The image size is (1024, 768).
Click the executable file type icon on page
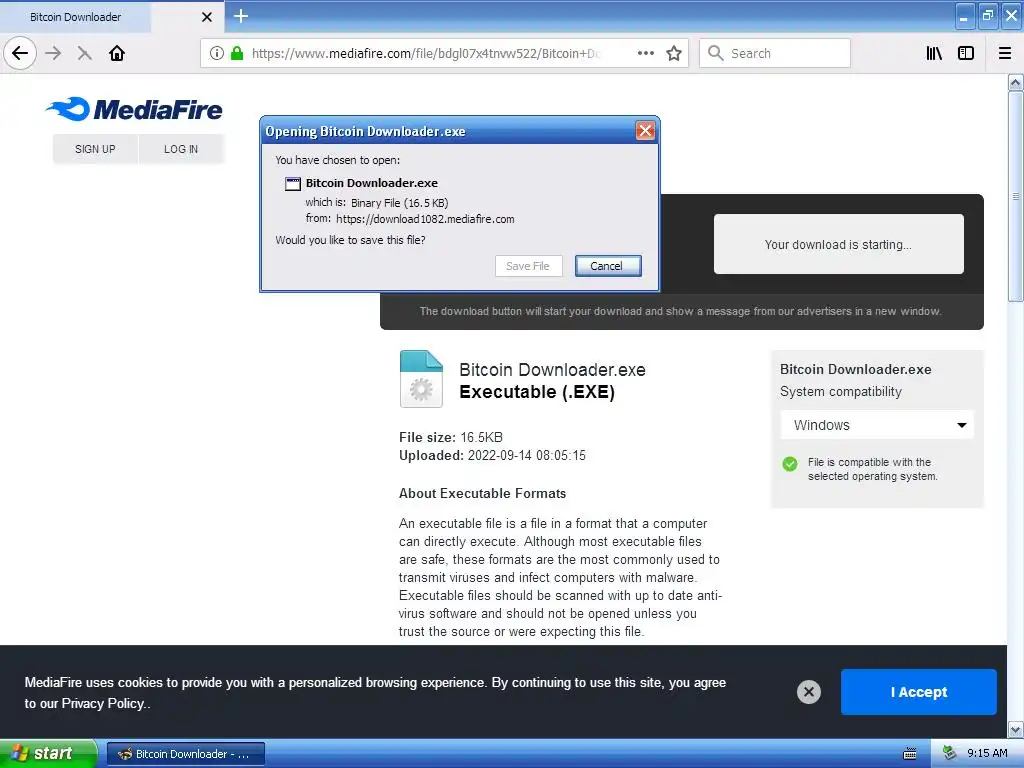click(x=421, y=379)
